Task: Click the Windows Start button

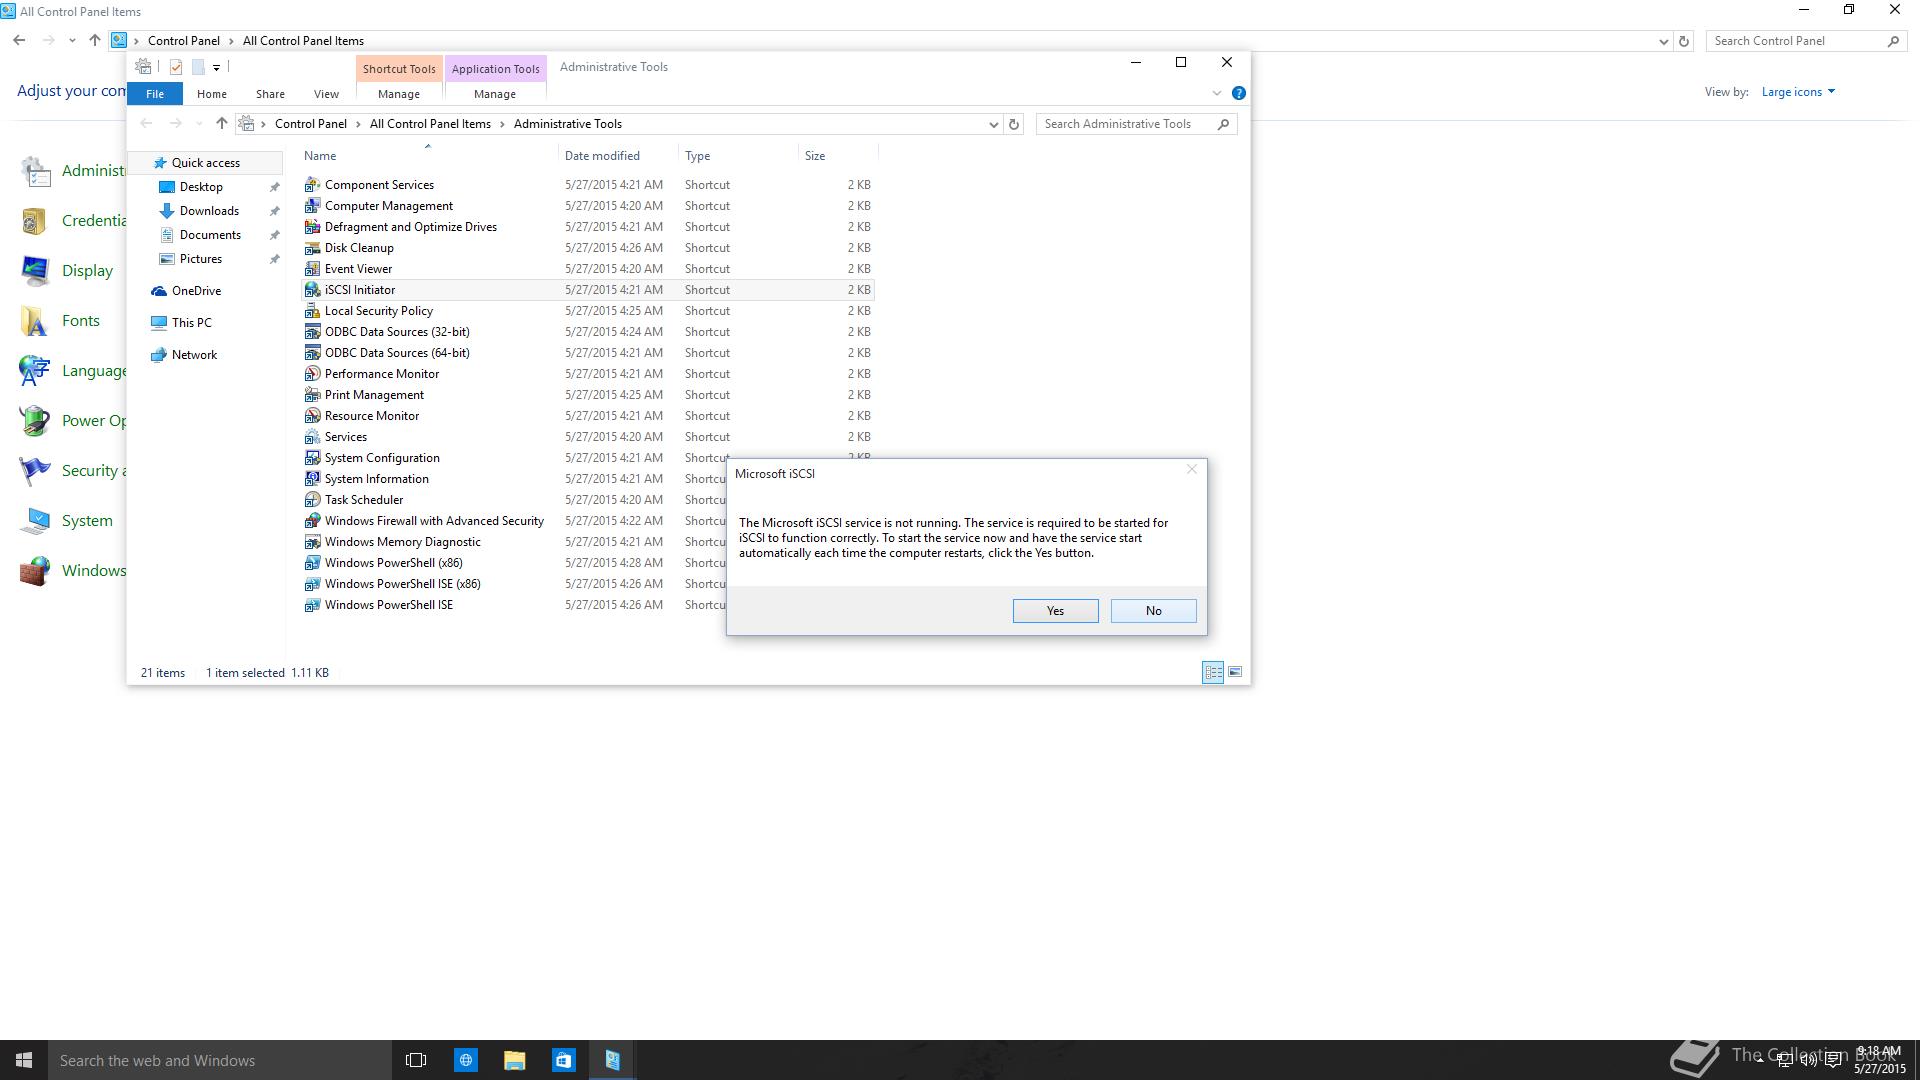Action: pos(24,1060)
